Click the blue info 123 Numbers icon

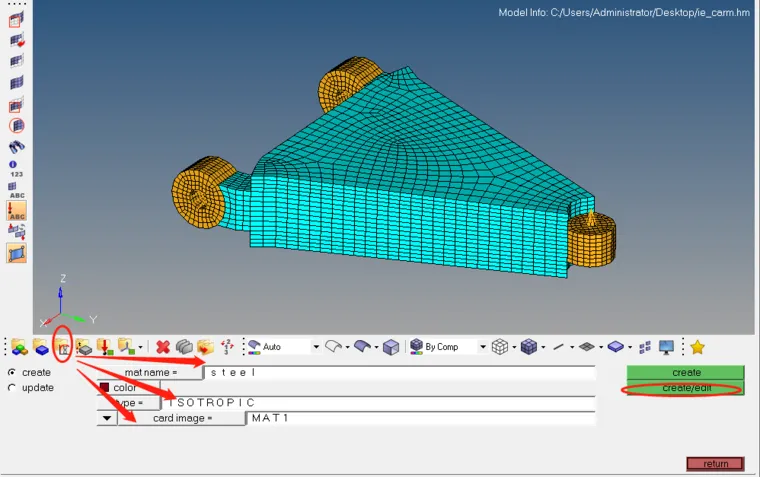click(x=16, y=169)
